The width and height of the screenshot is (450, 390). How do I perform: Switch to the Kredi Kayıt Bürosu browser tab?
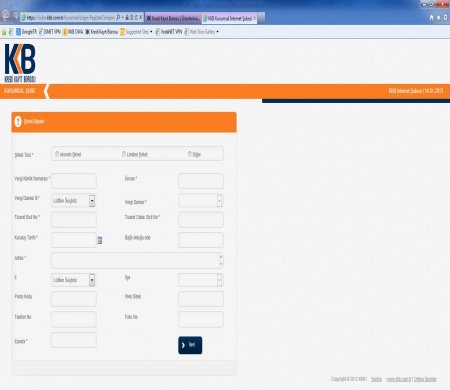pos(173,18)
